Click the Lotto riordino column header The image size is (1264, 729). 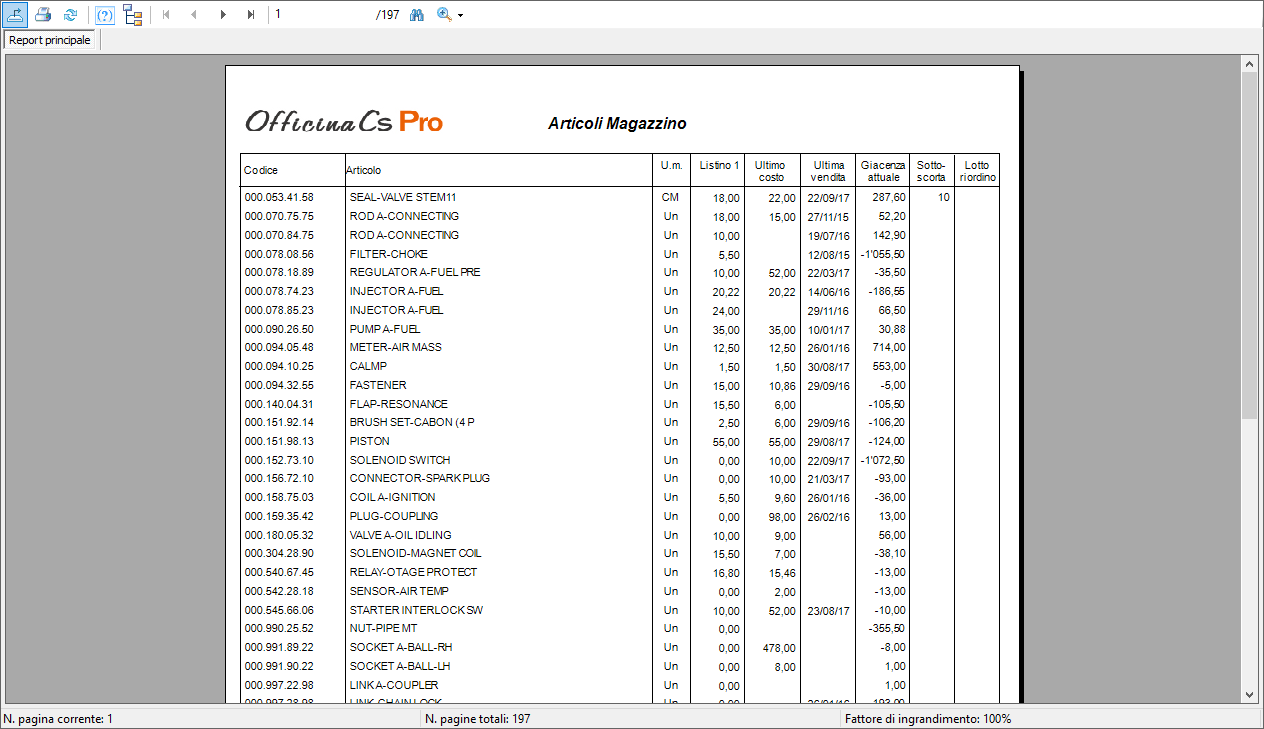tap(977, 171)
